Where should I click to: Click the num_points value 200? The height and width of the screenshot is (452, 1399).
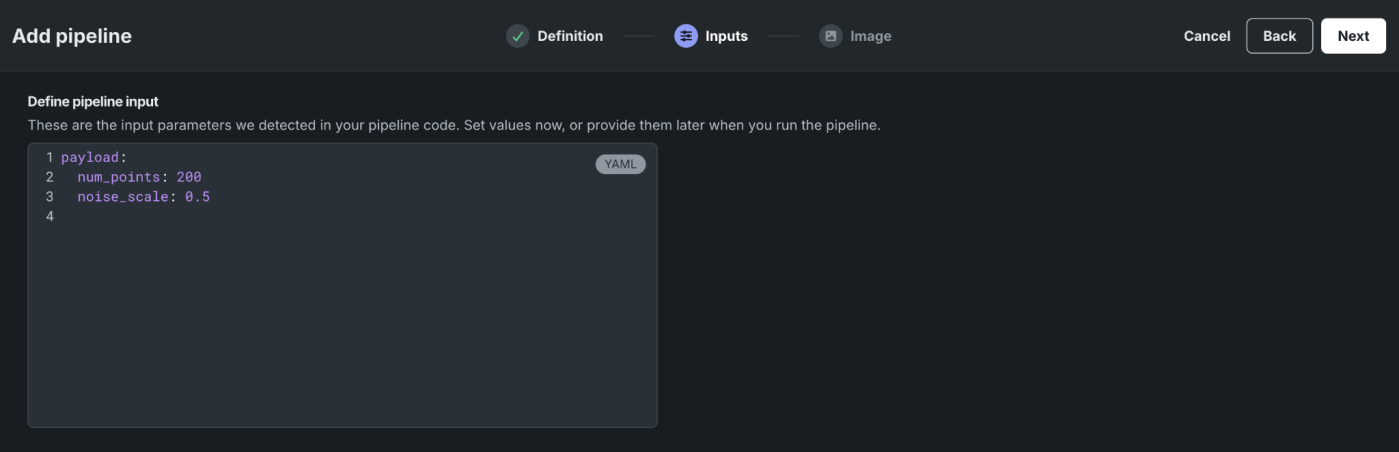point(189,177)
